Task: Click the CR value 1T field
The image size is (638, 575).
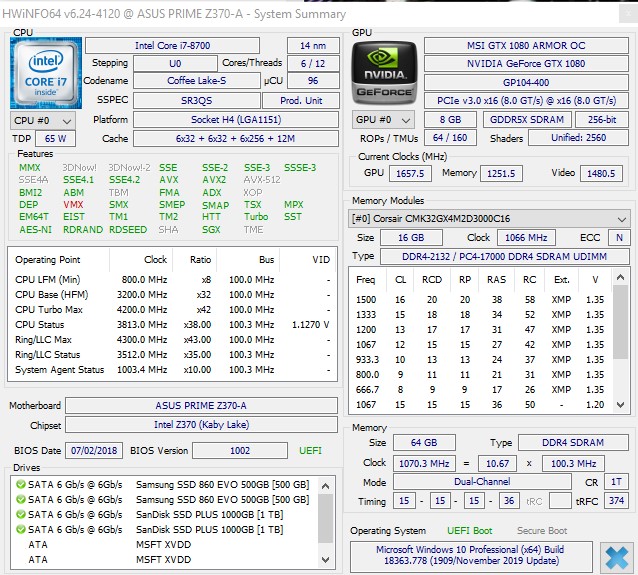Action: (616, 482)
